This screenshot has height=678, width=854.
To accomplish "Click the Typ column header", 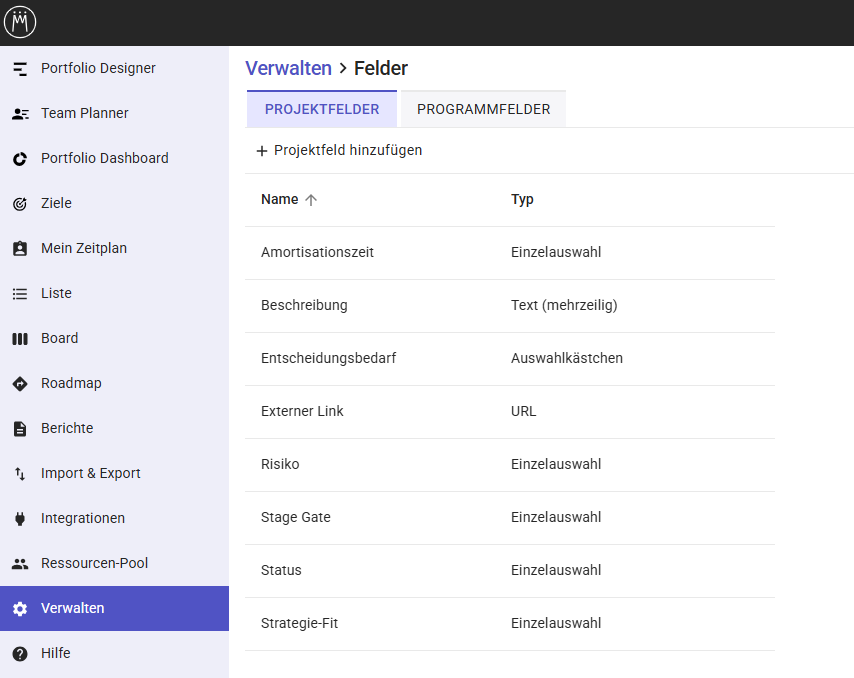I will click(522, 200).
